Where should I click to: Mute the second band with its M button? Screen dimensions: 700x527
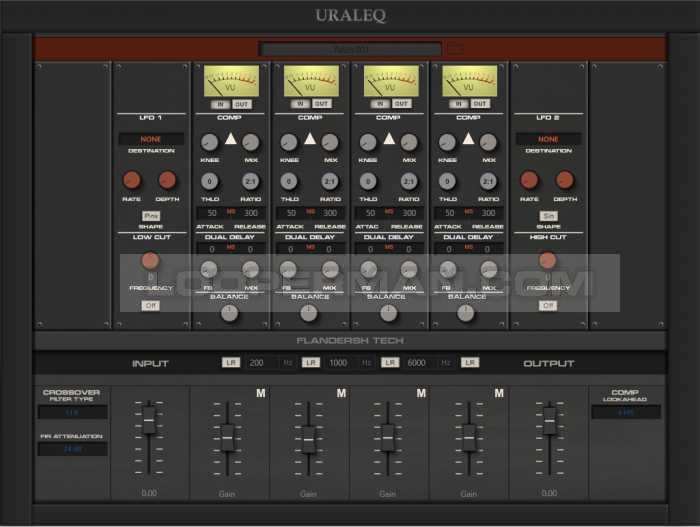341,393
